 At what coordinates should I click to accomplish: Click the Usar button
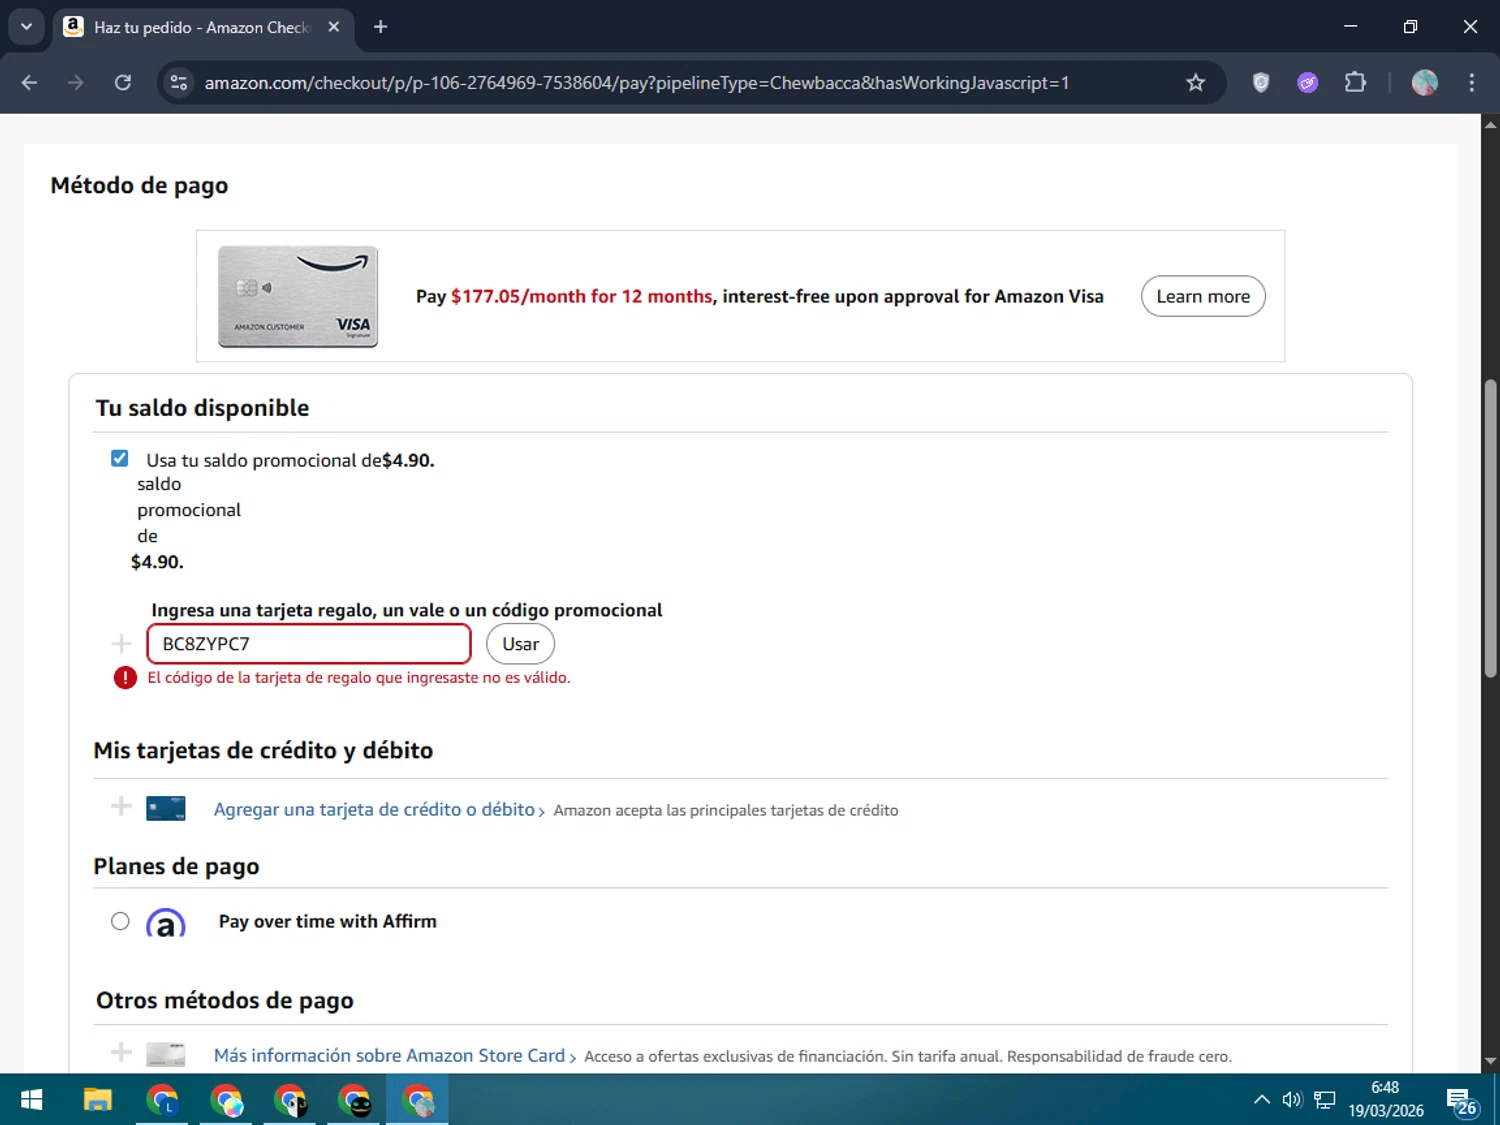click(520, 644)
